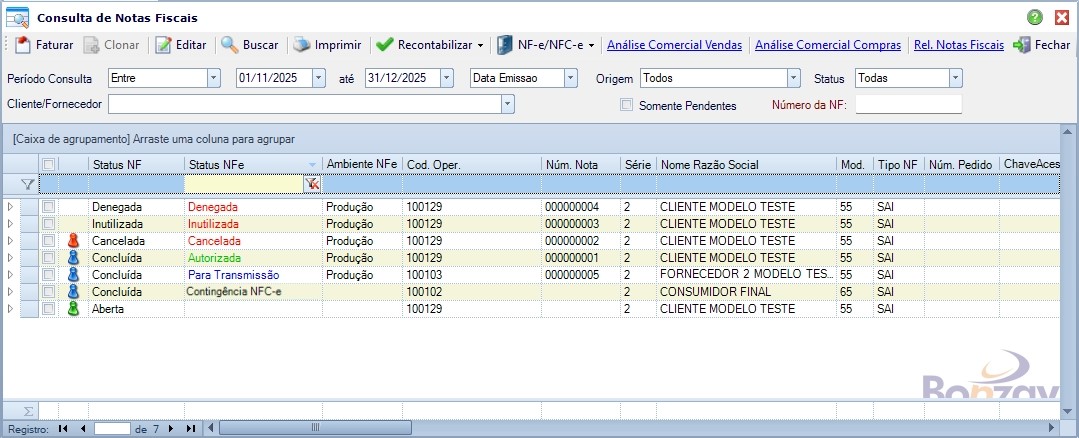
Task: Check the box for the Denegada row
Action: pos(48,207)
